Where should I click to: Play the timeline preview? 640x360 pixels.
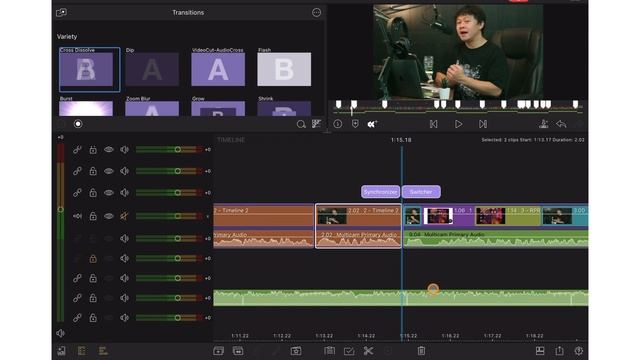[x=458, y=124]
